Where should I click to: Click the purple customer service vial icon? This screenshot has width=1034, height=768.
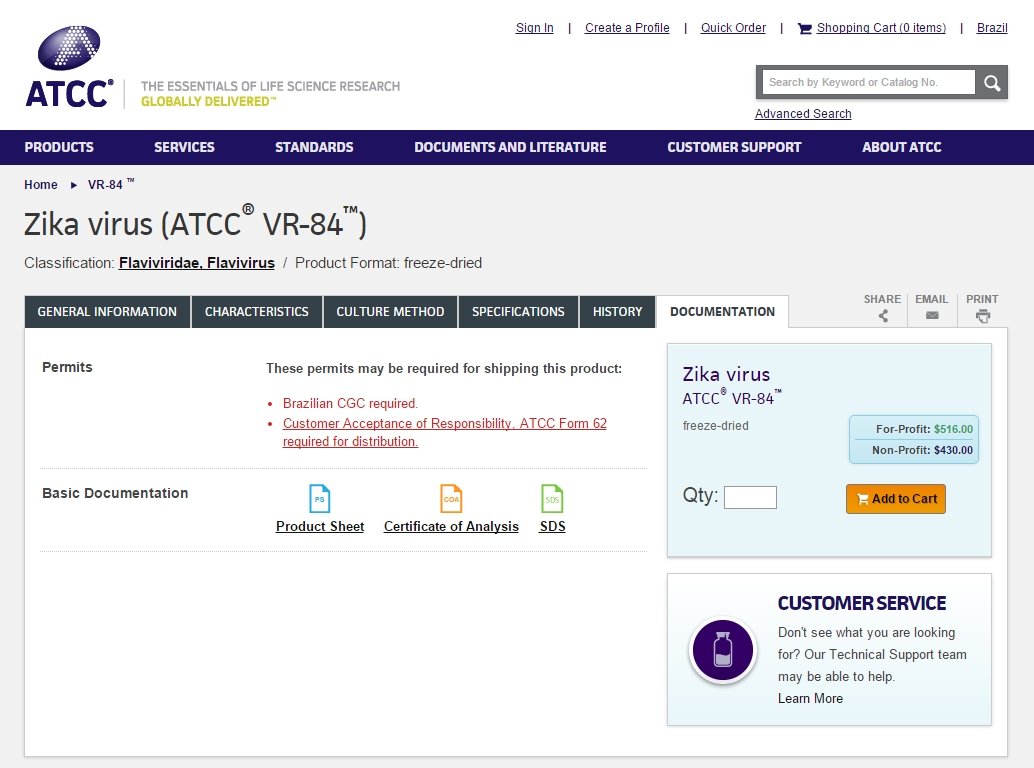click(x=723, y=650)
